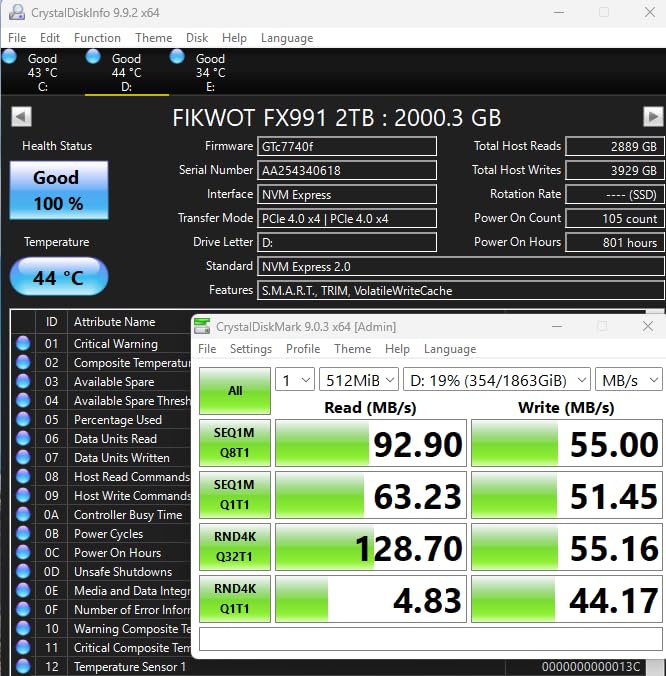This screenshot has height=676, width=666.
Task: Click the Attribute Name column header
Action: coord(114,322)
